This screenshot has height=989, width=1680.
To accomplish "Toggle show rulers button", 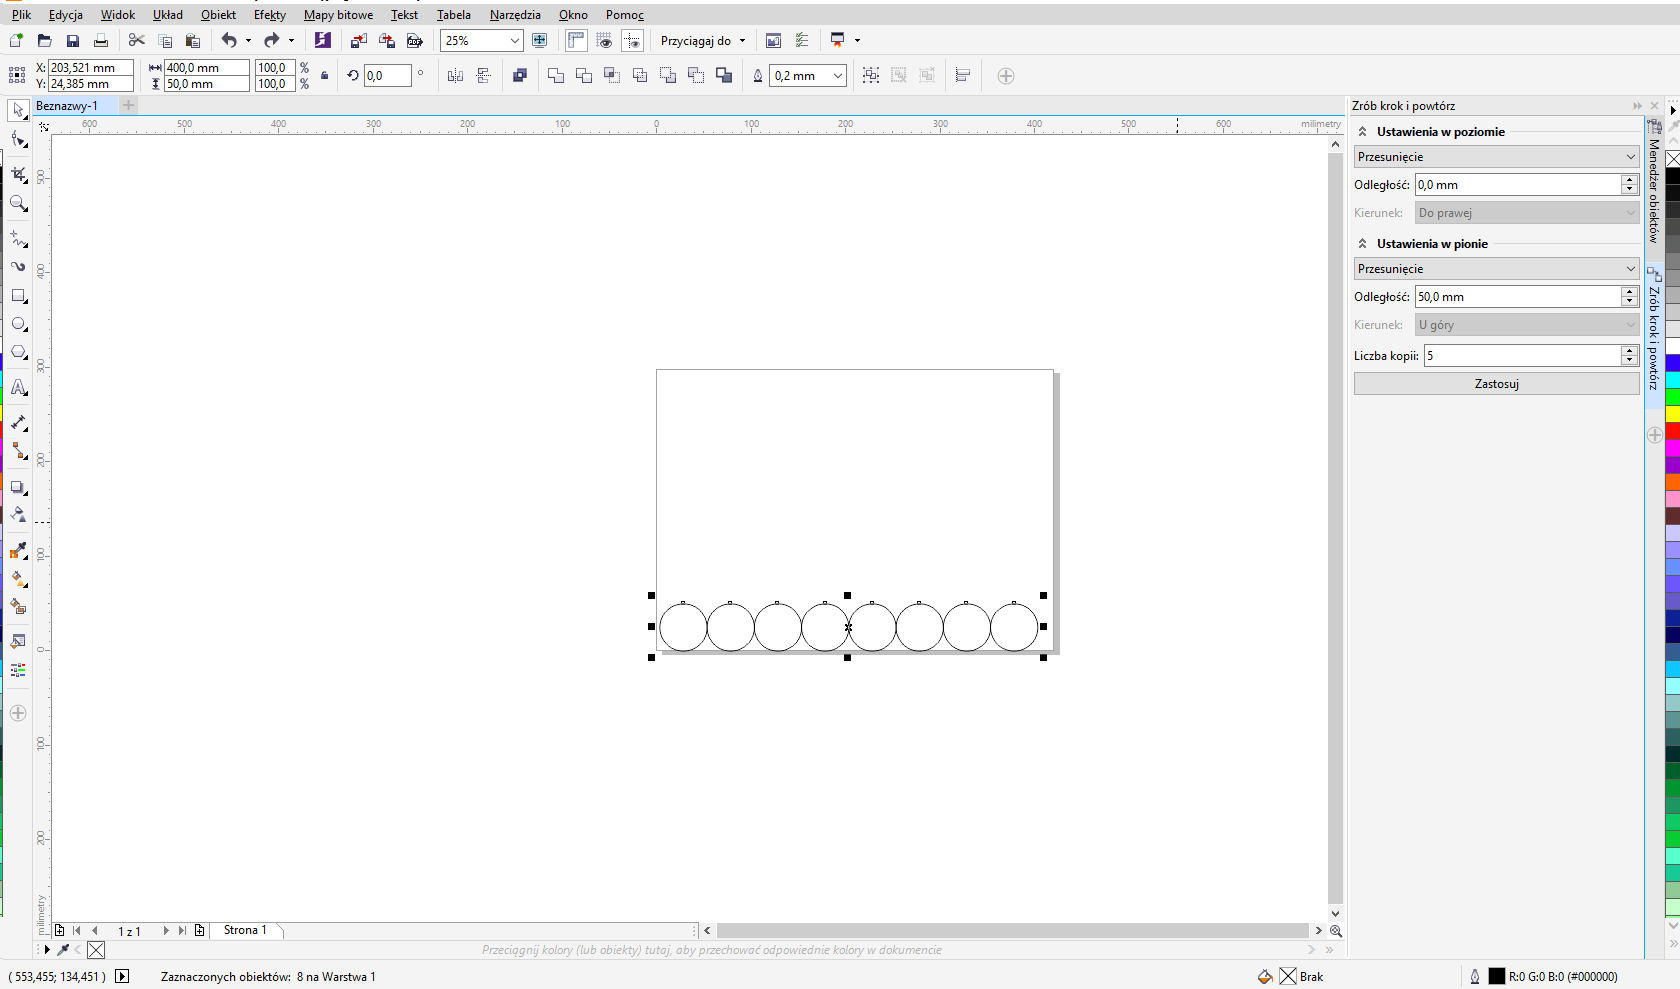I will click(576, 41).
